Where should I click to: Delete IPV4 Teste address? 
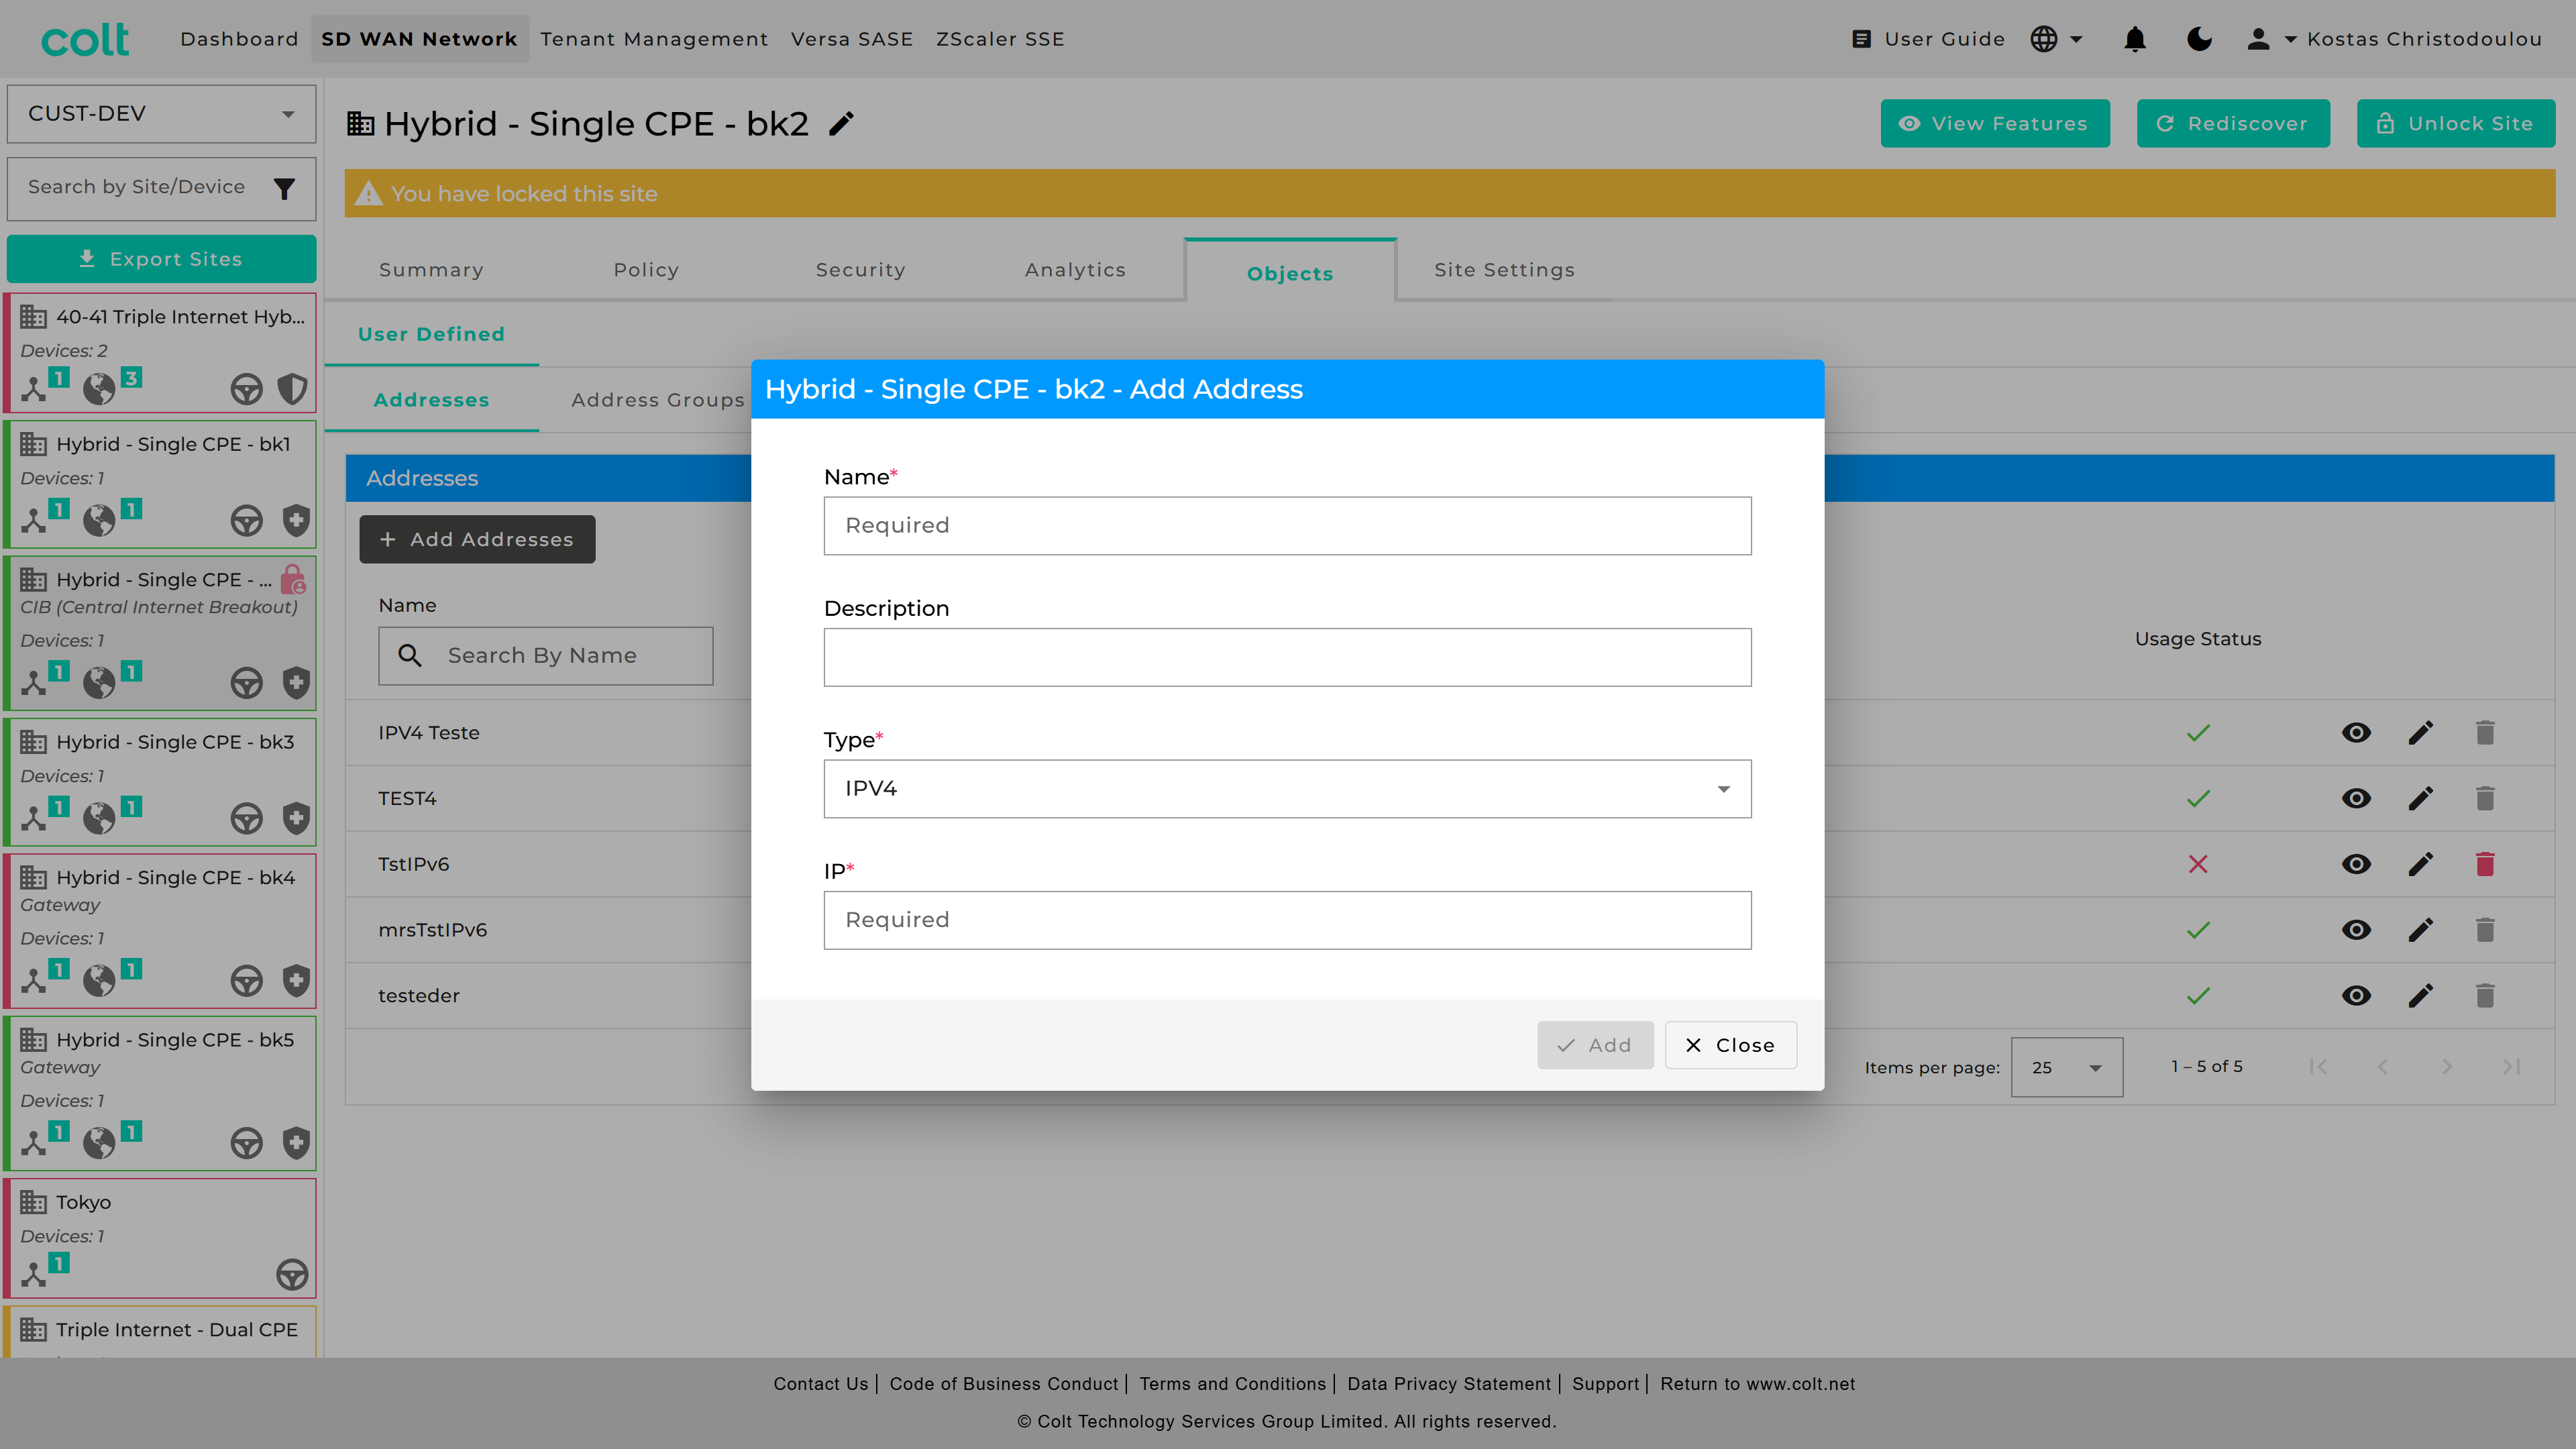click(2485, 733)
